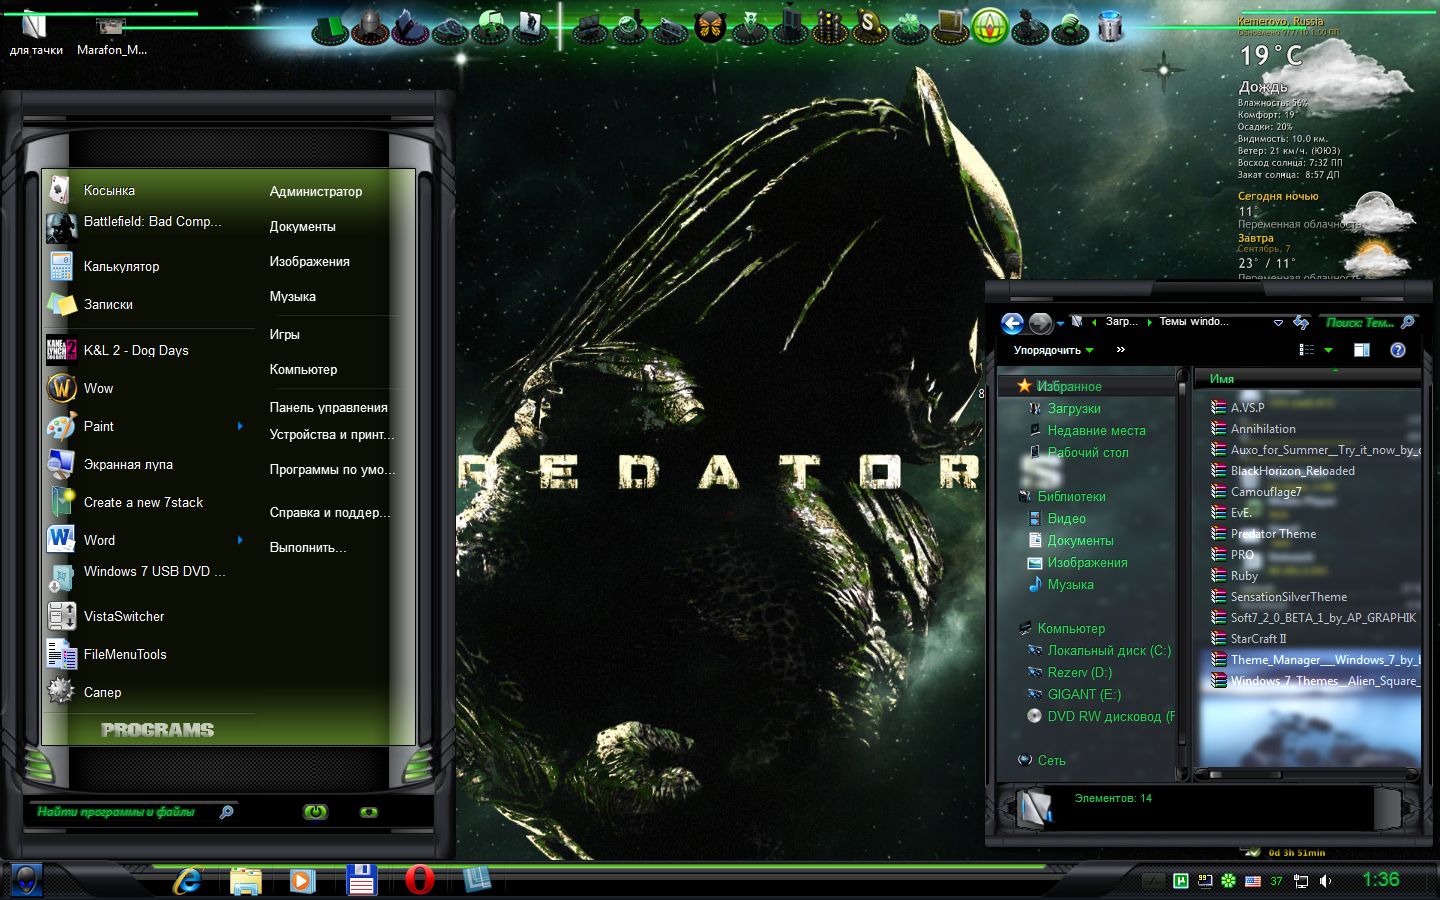Click the uTorrent tray icon
Viewport: 1440px width, 900px height.
[1180, 881]
